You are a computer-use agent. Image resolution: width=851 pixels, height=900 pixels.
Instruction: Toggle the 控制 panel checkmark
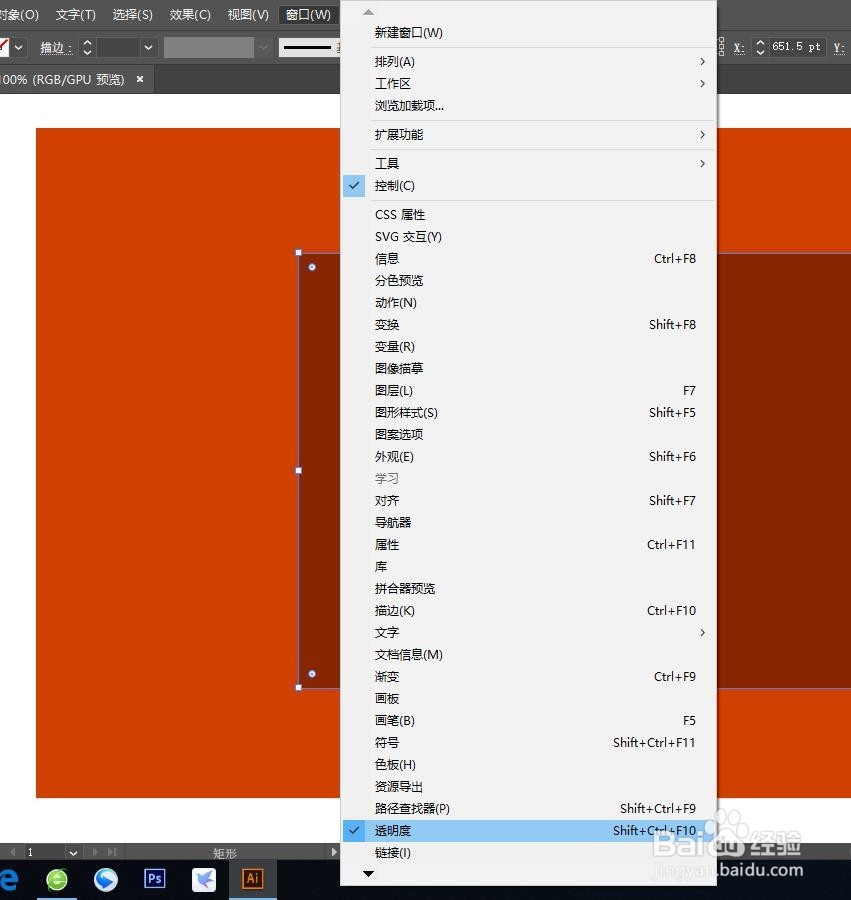[x=395, y=185]
